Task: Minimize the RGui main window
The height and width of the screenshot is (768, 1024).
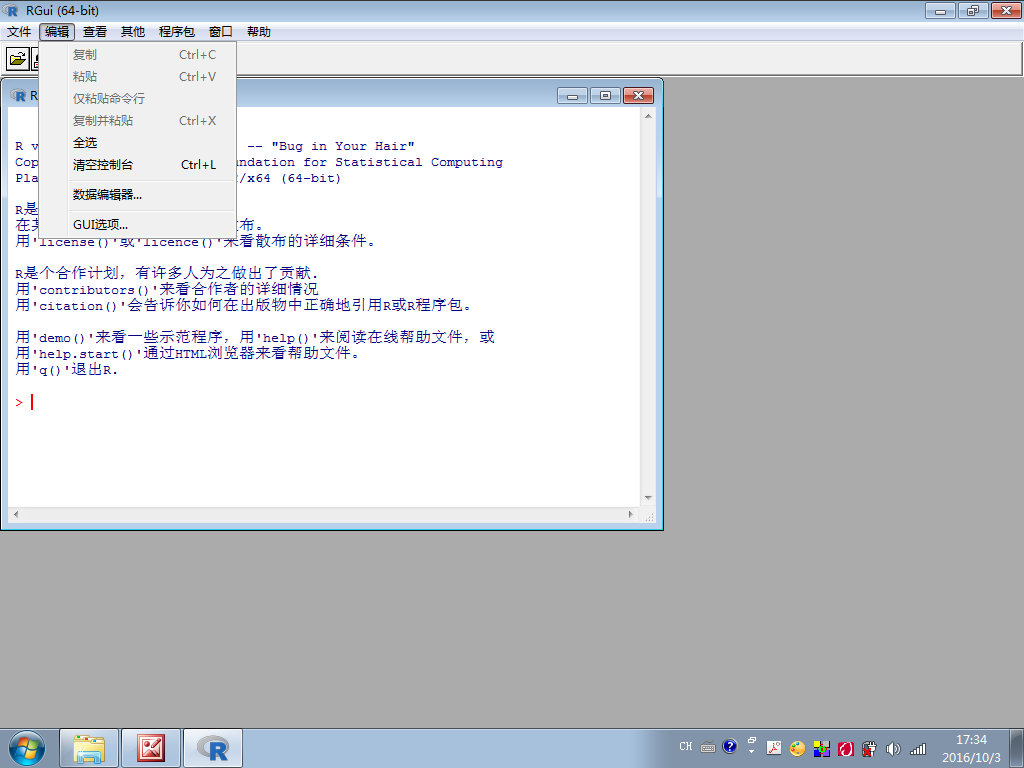Action: click(940, 10)
